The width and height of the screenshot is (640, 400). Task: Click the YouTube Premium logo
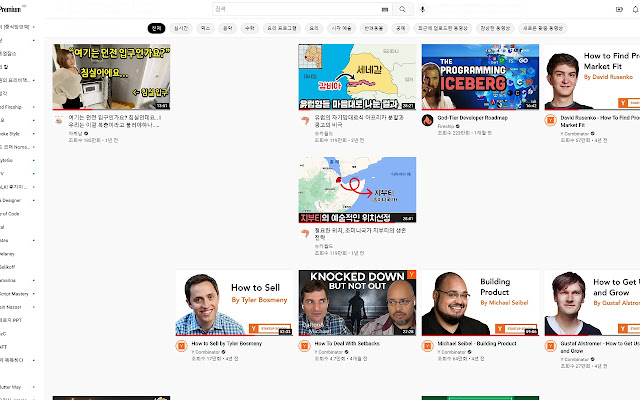tap(11, 9)
